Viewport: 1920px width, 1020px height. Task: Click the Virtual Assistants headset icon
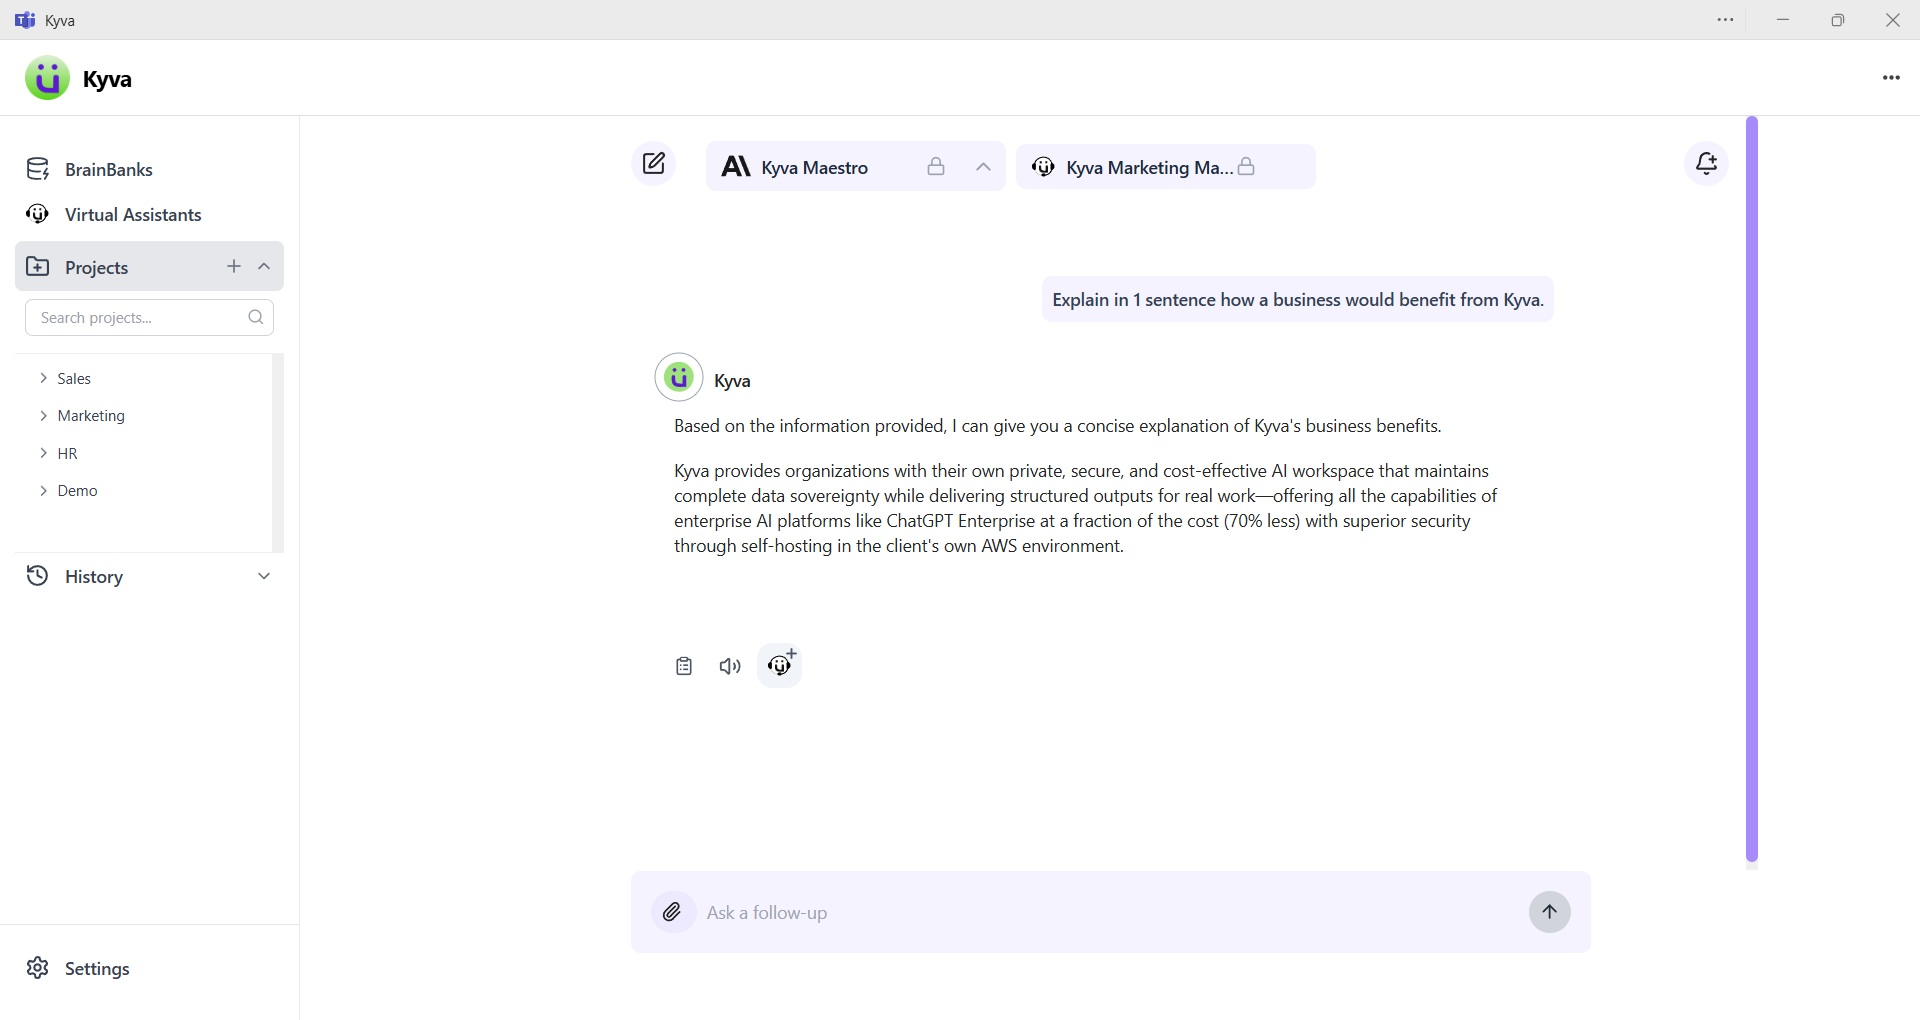[38, 214]
